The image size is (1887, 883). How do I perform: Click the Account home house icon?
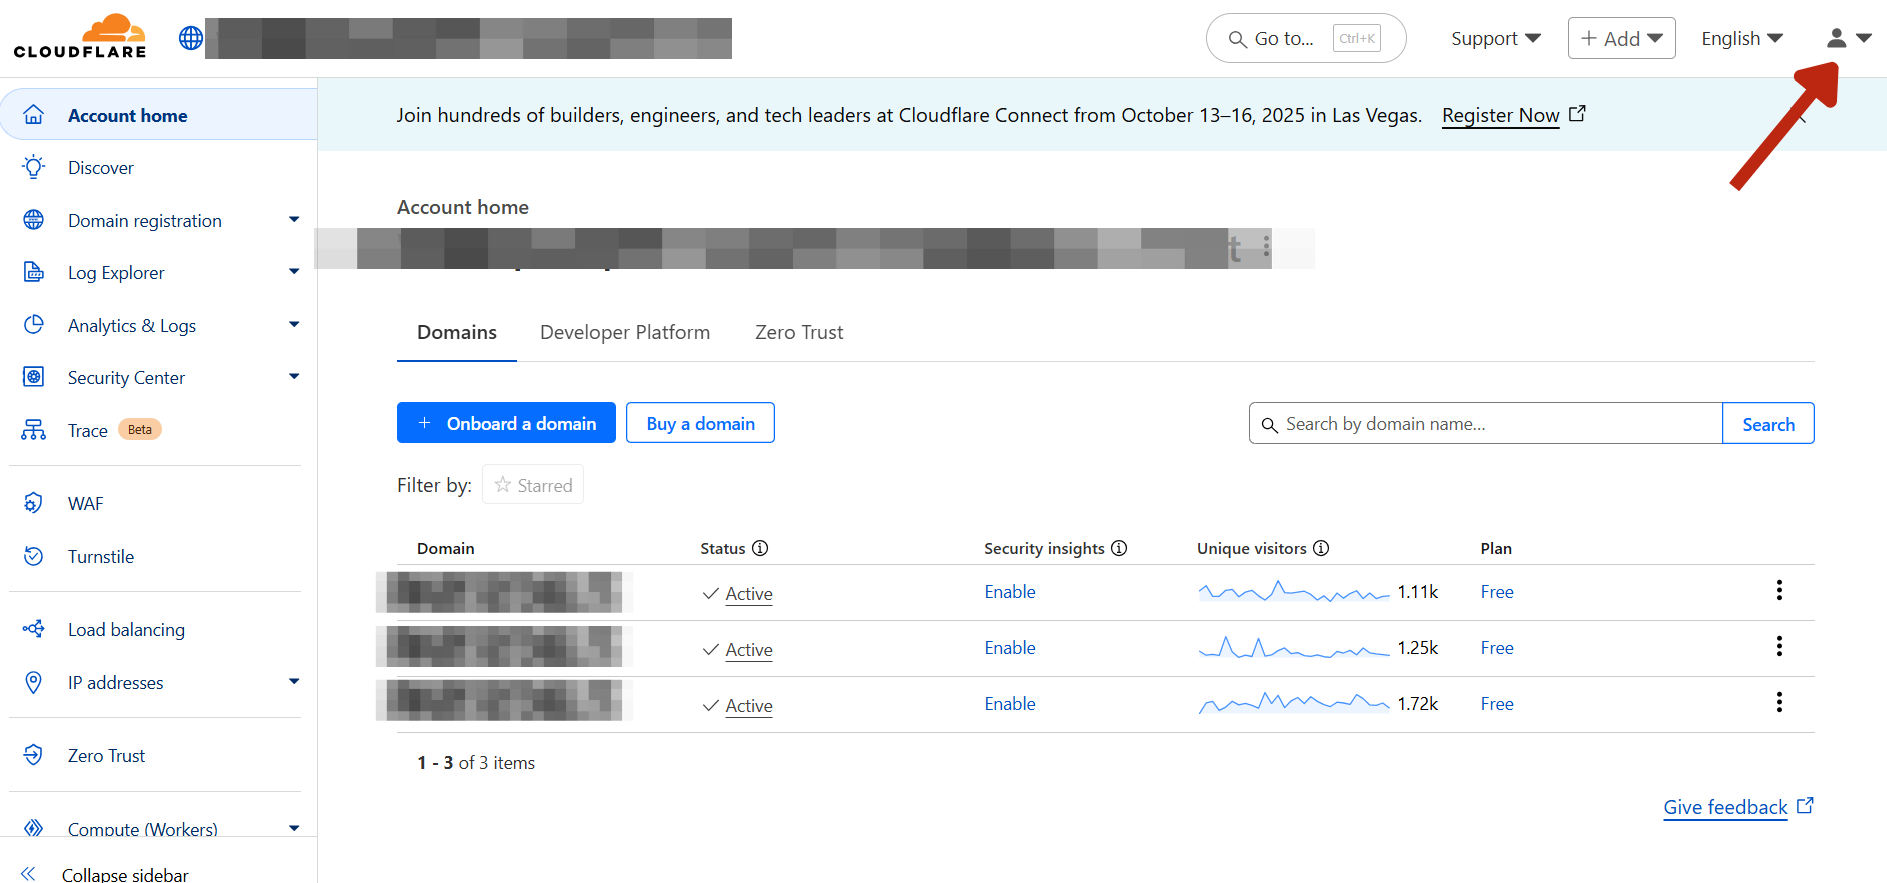(x=34, y=115)
